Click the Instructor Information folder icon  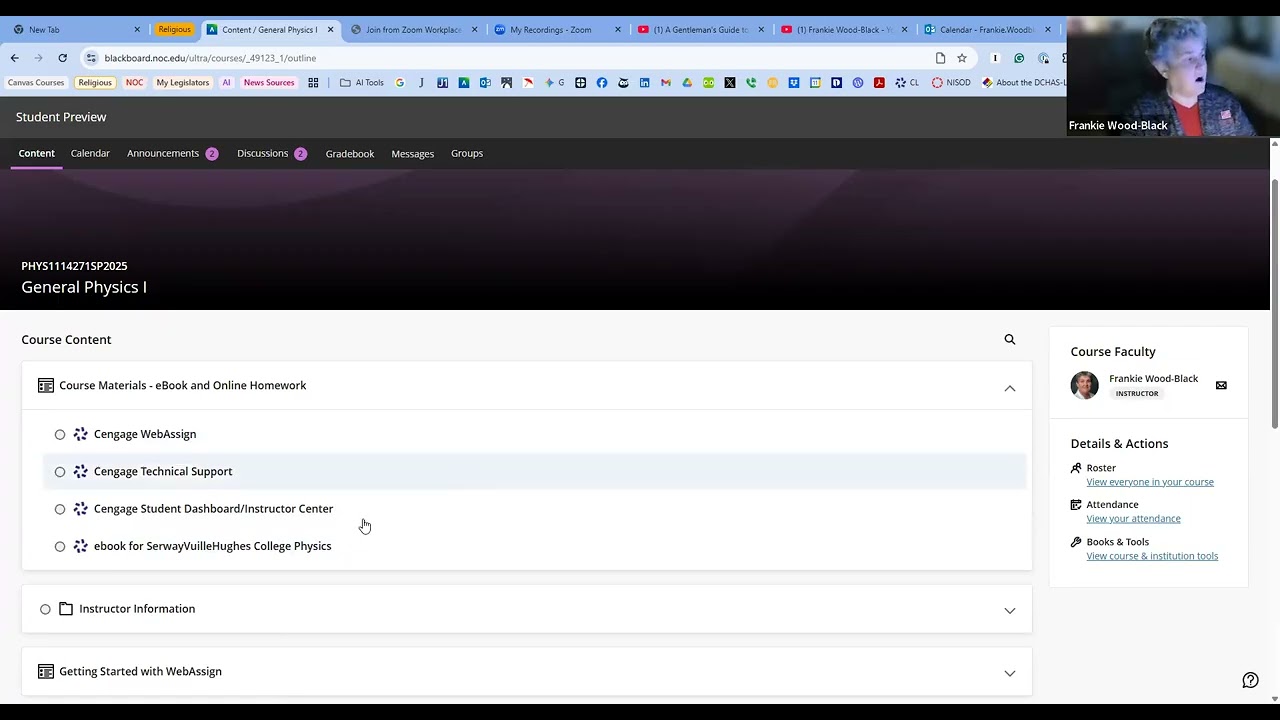66,609
